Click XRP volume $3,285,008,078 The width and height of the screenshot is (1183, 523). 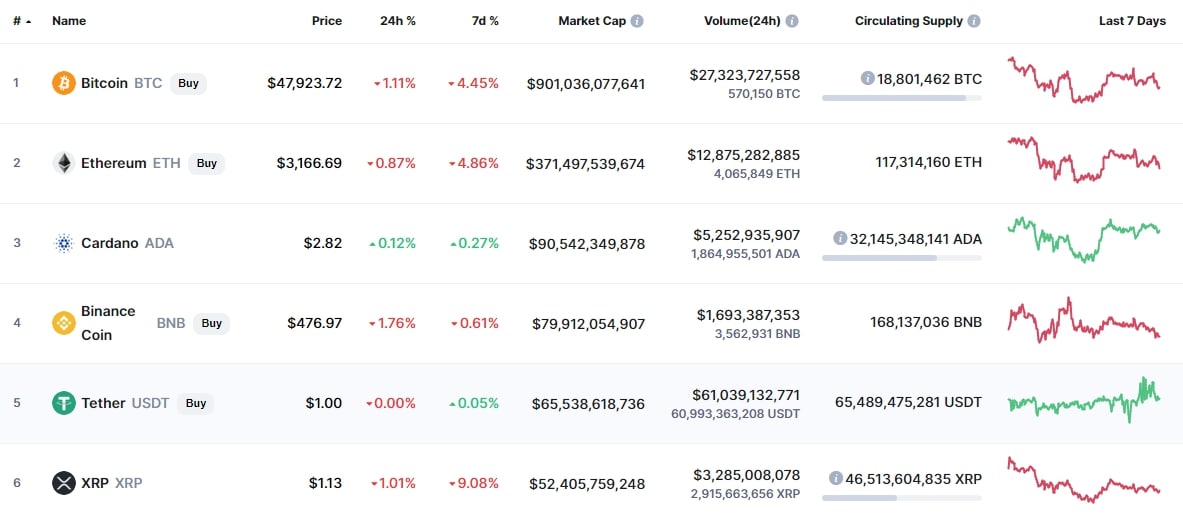tap(747, 475)
